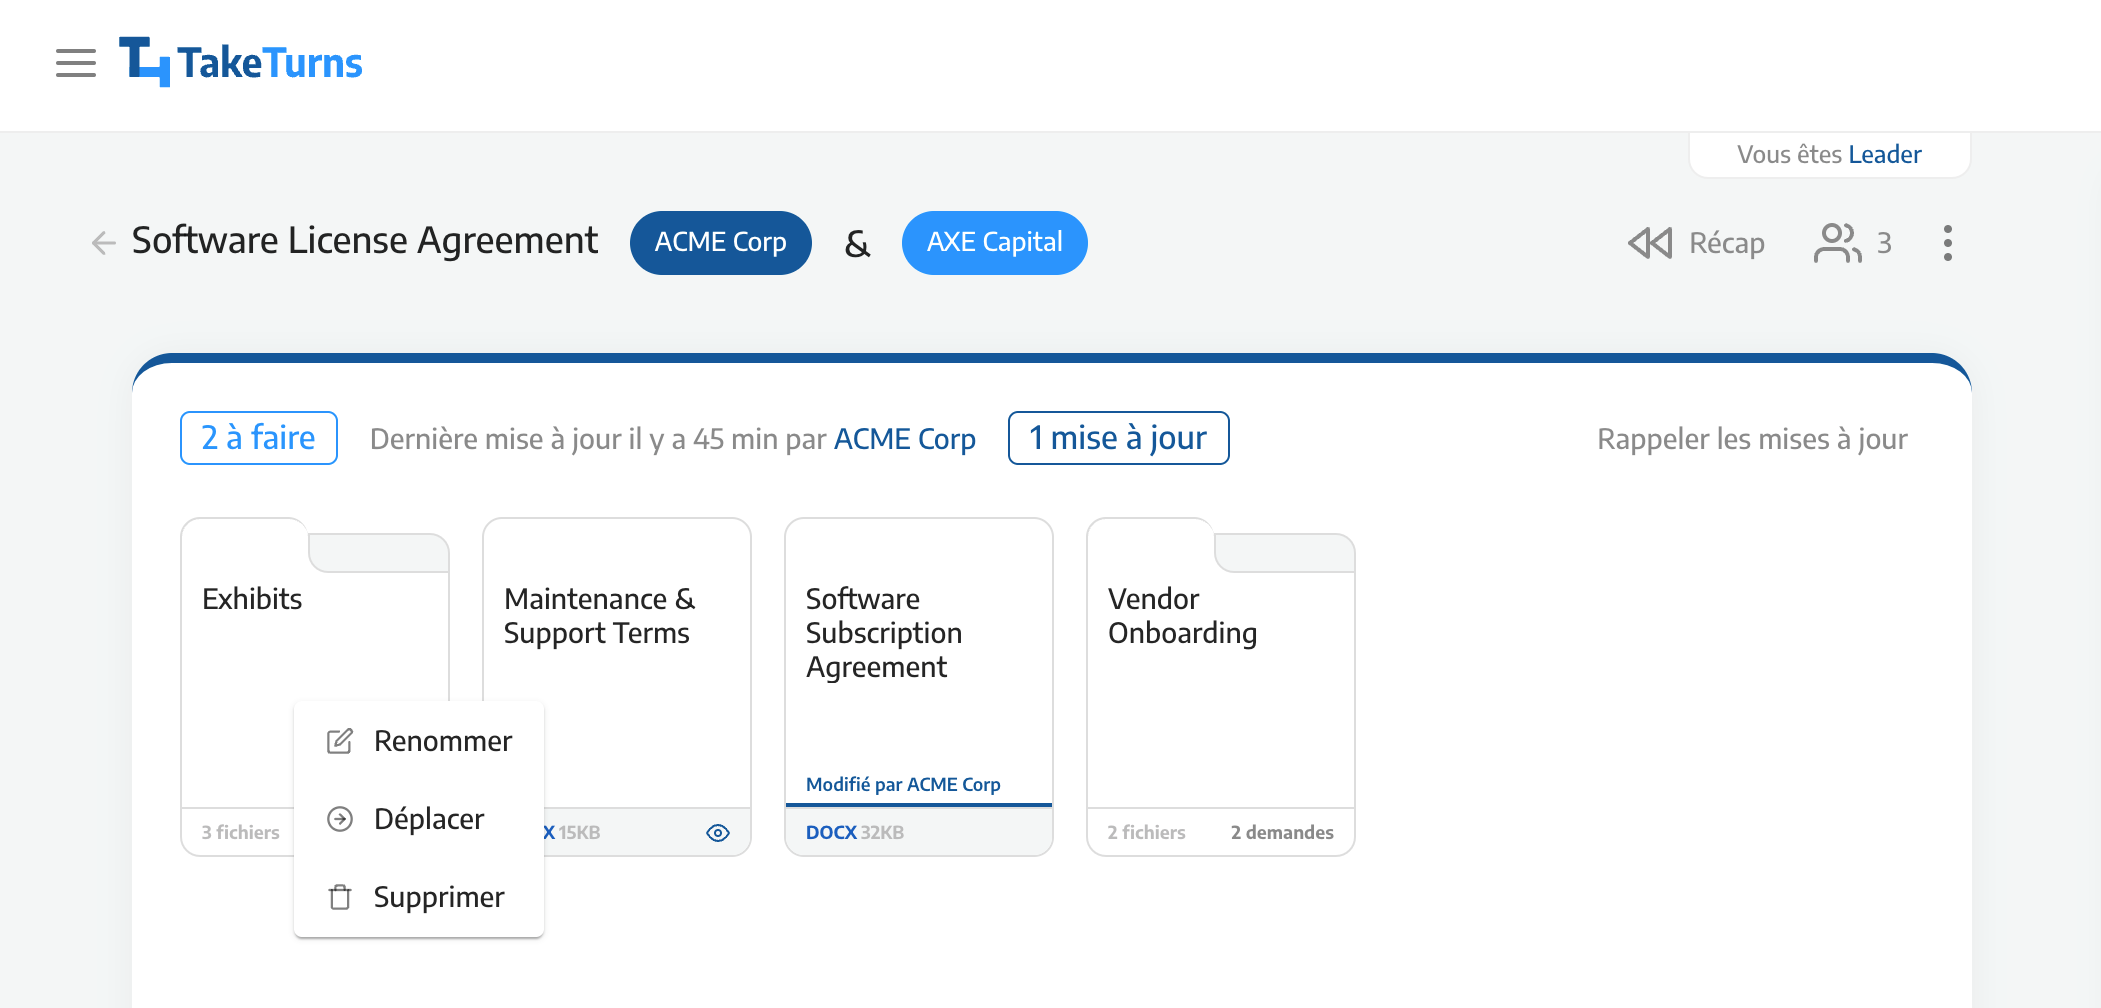Choose Déplacer from the context menu
This screenshot has width=2101, height=1008.
pos(419,819)
